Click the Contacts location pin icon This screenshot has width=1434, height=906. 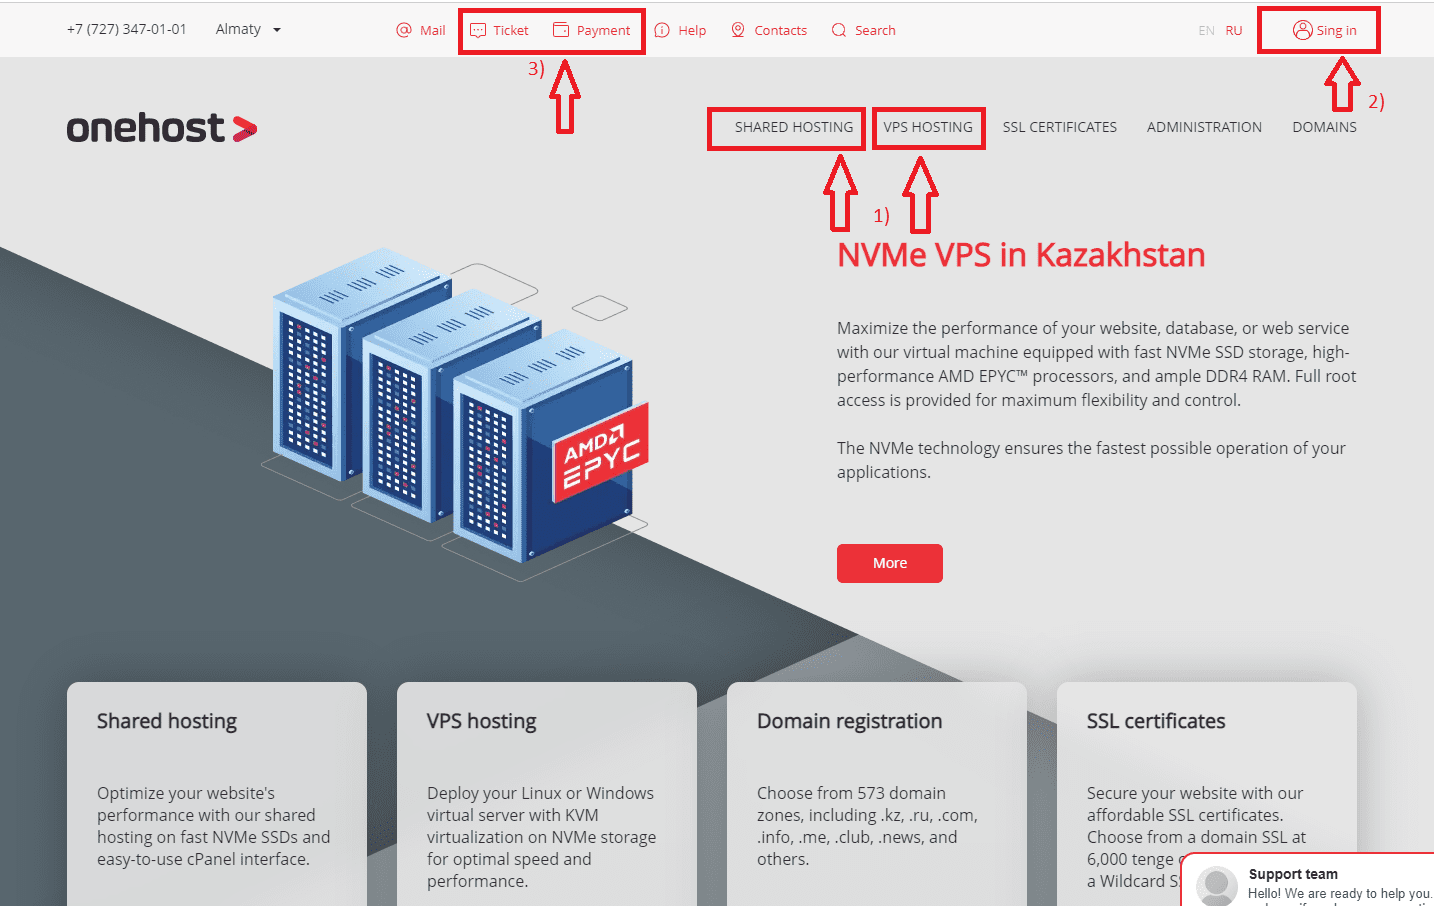738,30
